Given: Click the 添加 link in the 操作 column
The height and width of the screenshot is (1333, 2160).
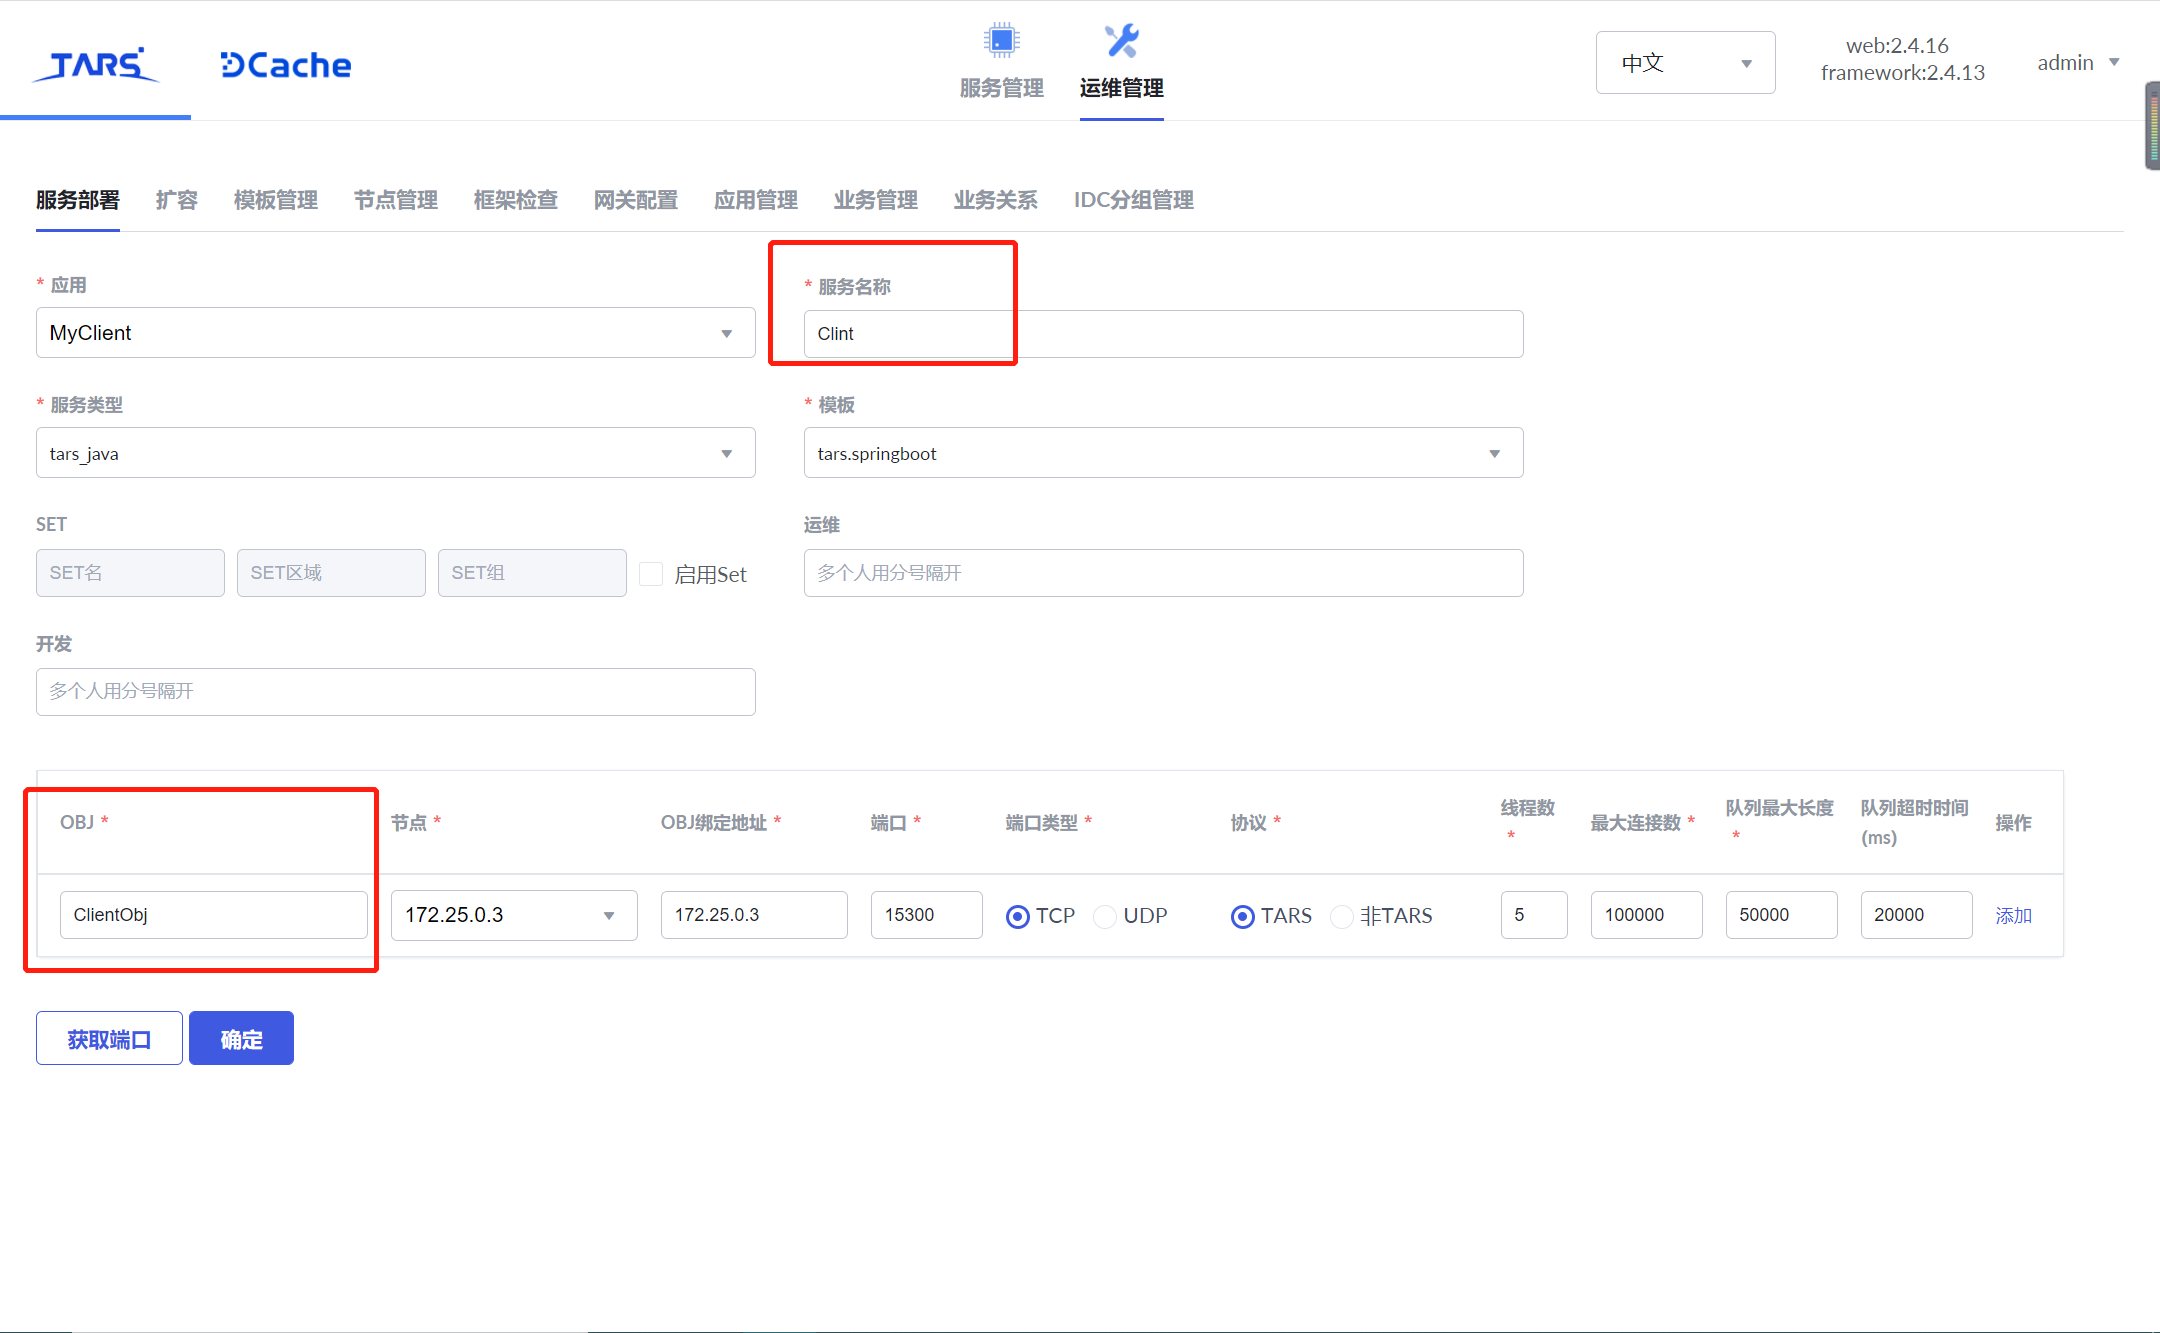Looking at the screenshot, I should coord(2013,915).
